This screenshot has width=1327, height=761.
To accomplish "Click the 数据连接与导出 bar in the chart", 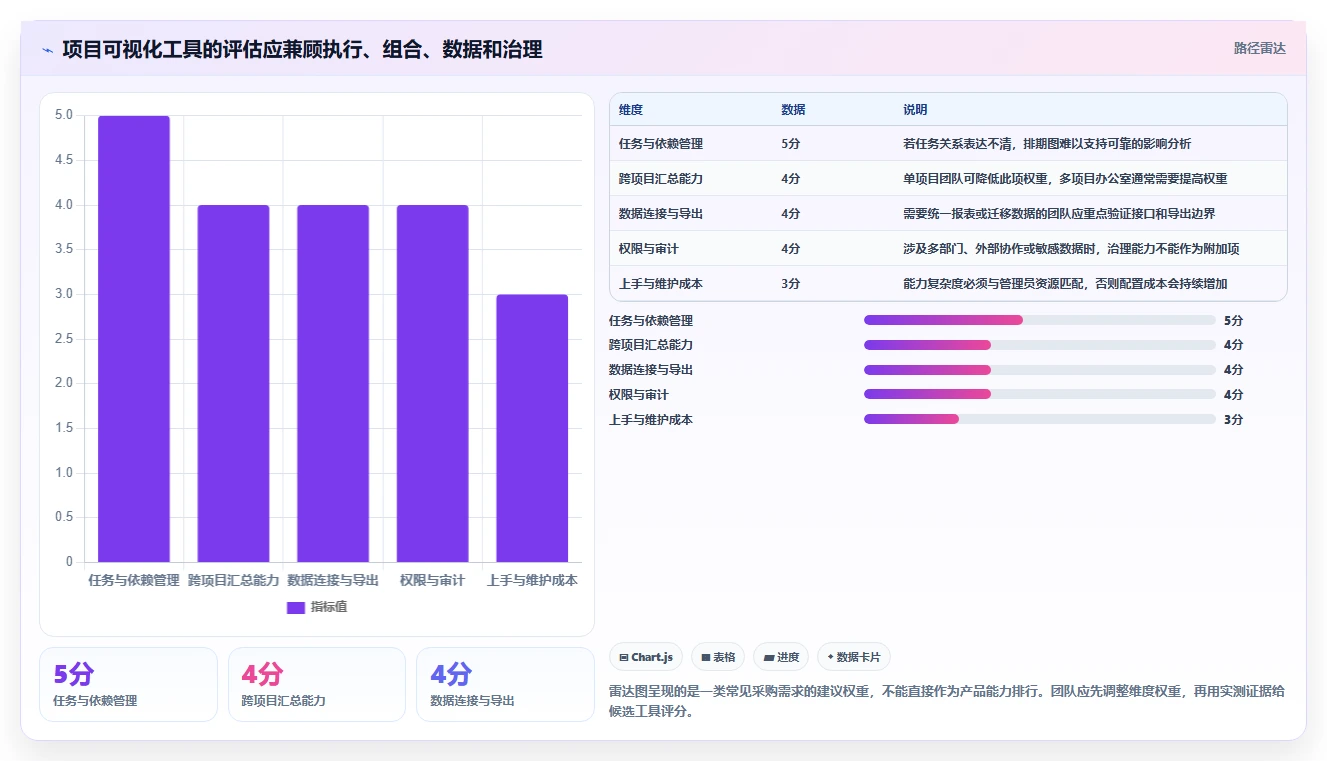I will (333, 384).
